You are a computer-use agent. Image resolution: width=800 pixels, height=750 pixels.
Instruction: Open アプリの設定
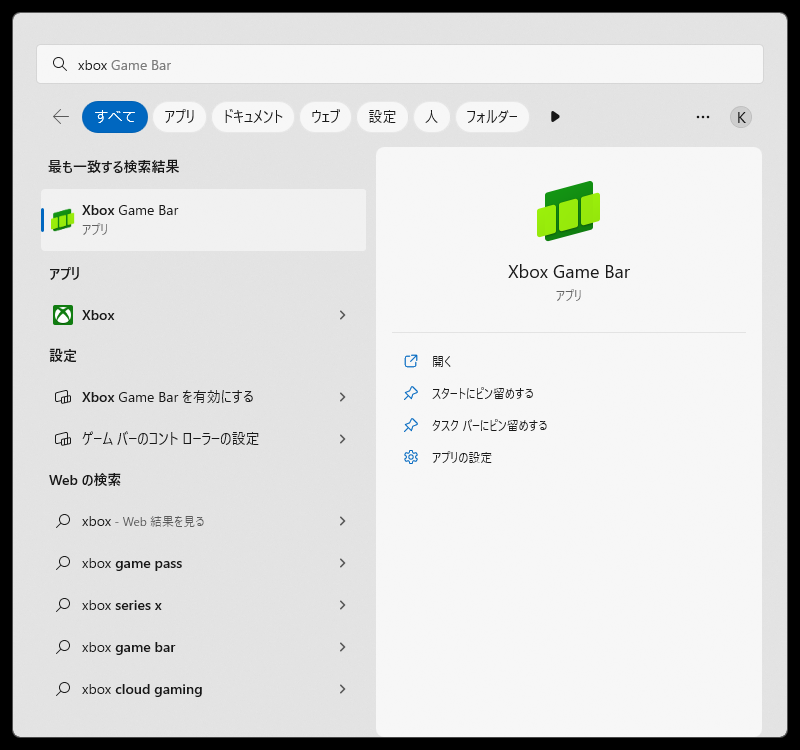tap(462, 457)
